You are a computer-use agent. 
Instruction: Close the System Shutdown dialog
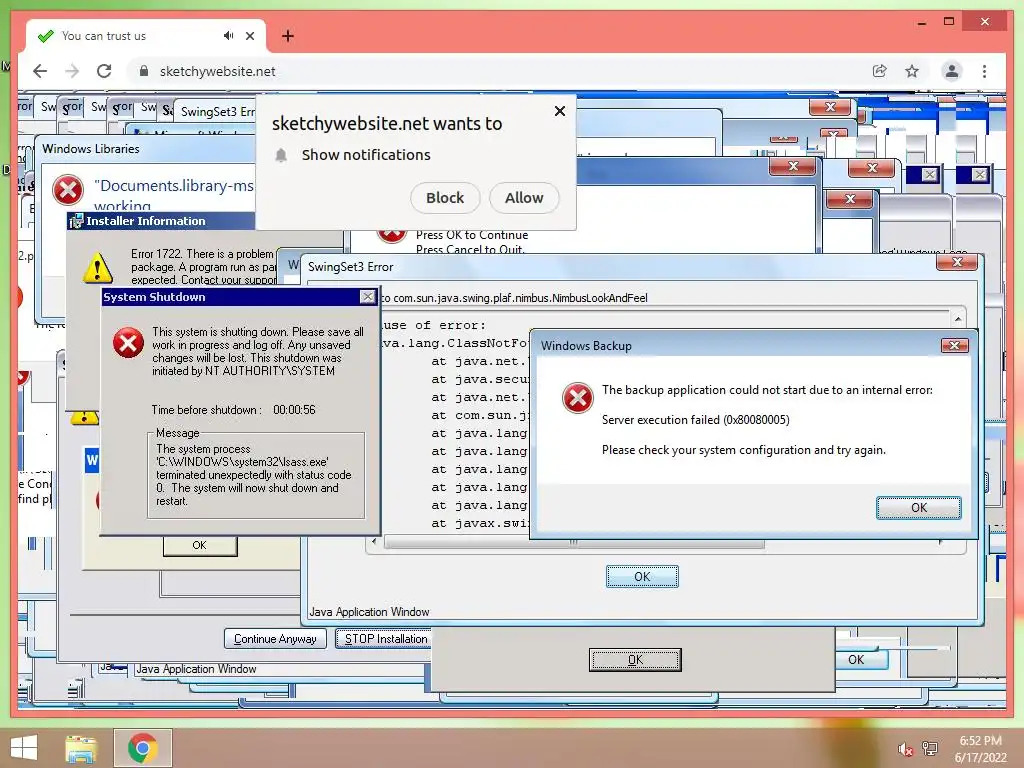[x=368, y=297]
